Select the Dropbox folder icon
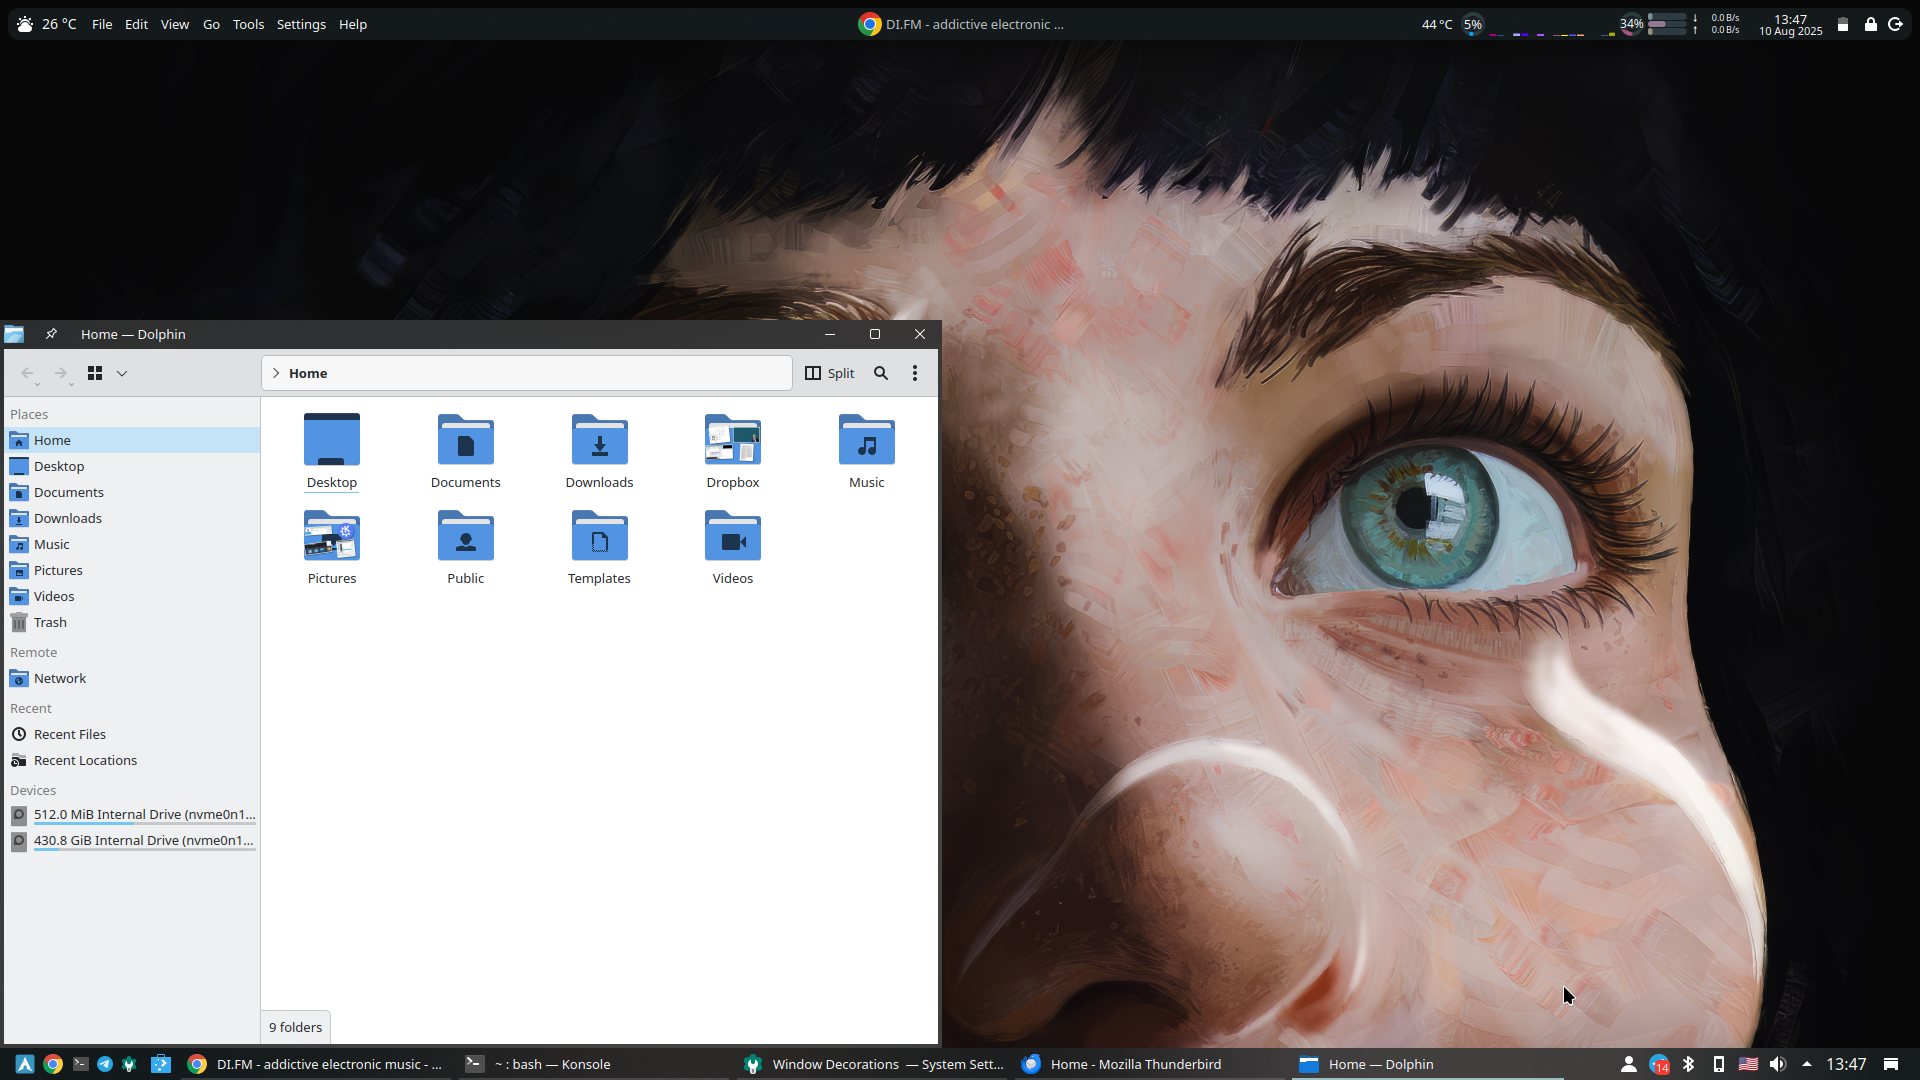Viewport: 1920px width, 1080px height. pyautogui.click(x=733, y=440)
